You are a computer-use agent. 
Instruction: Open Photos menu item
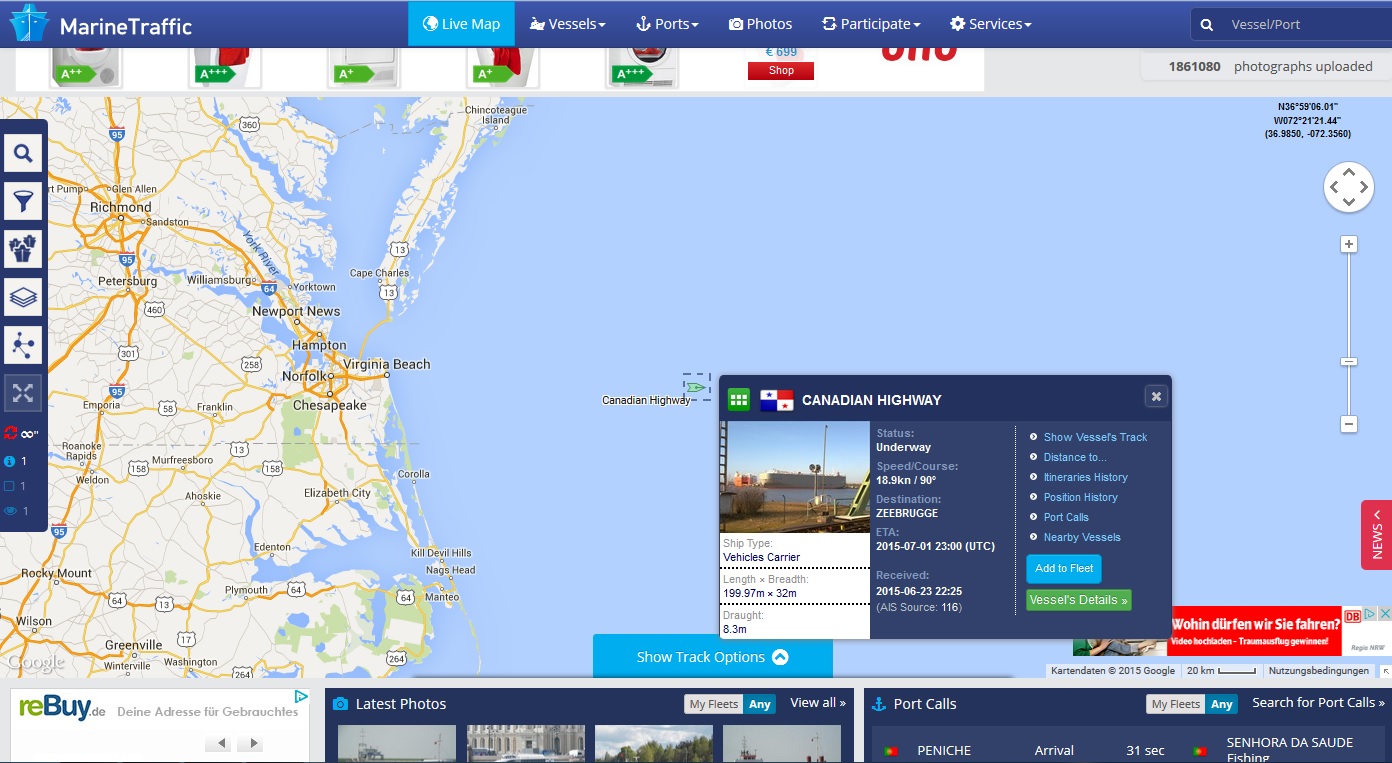point(760,24)
